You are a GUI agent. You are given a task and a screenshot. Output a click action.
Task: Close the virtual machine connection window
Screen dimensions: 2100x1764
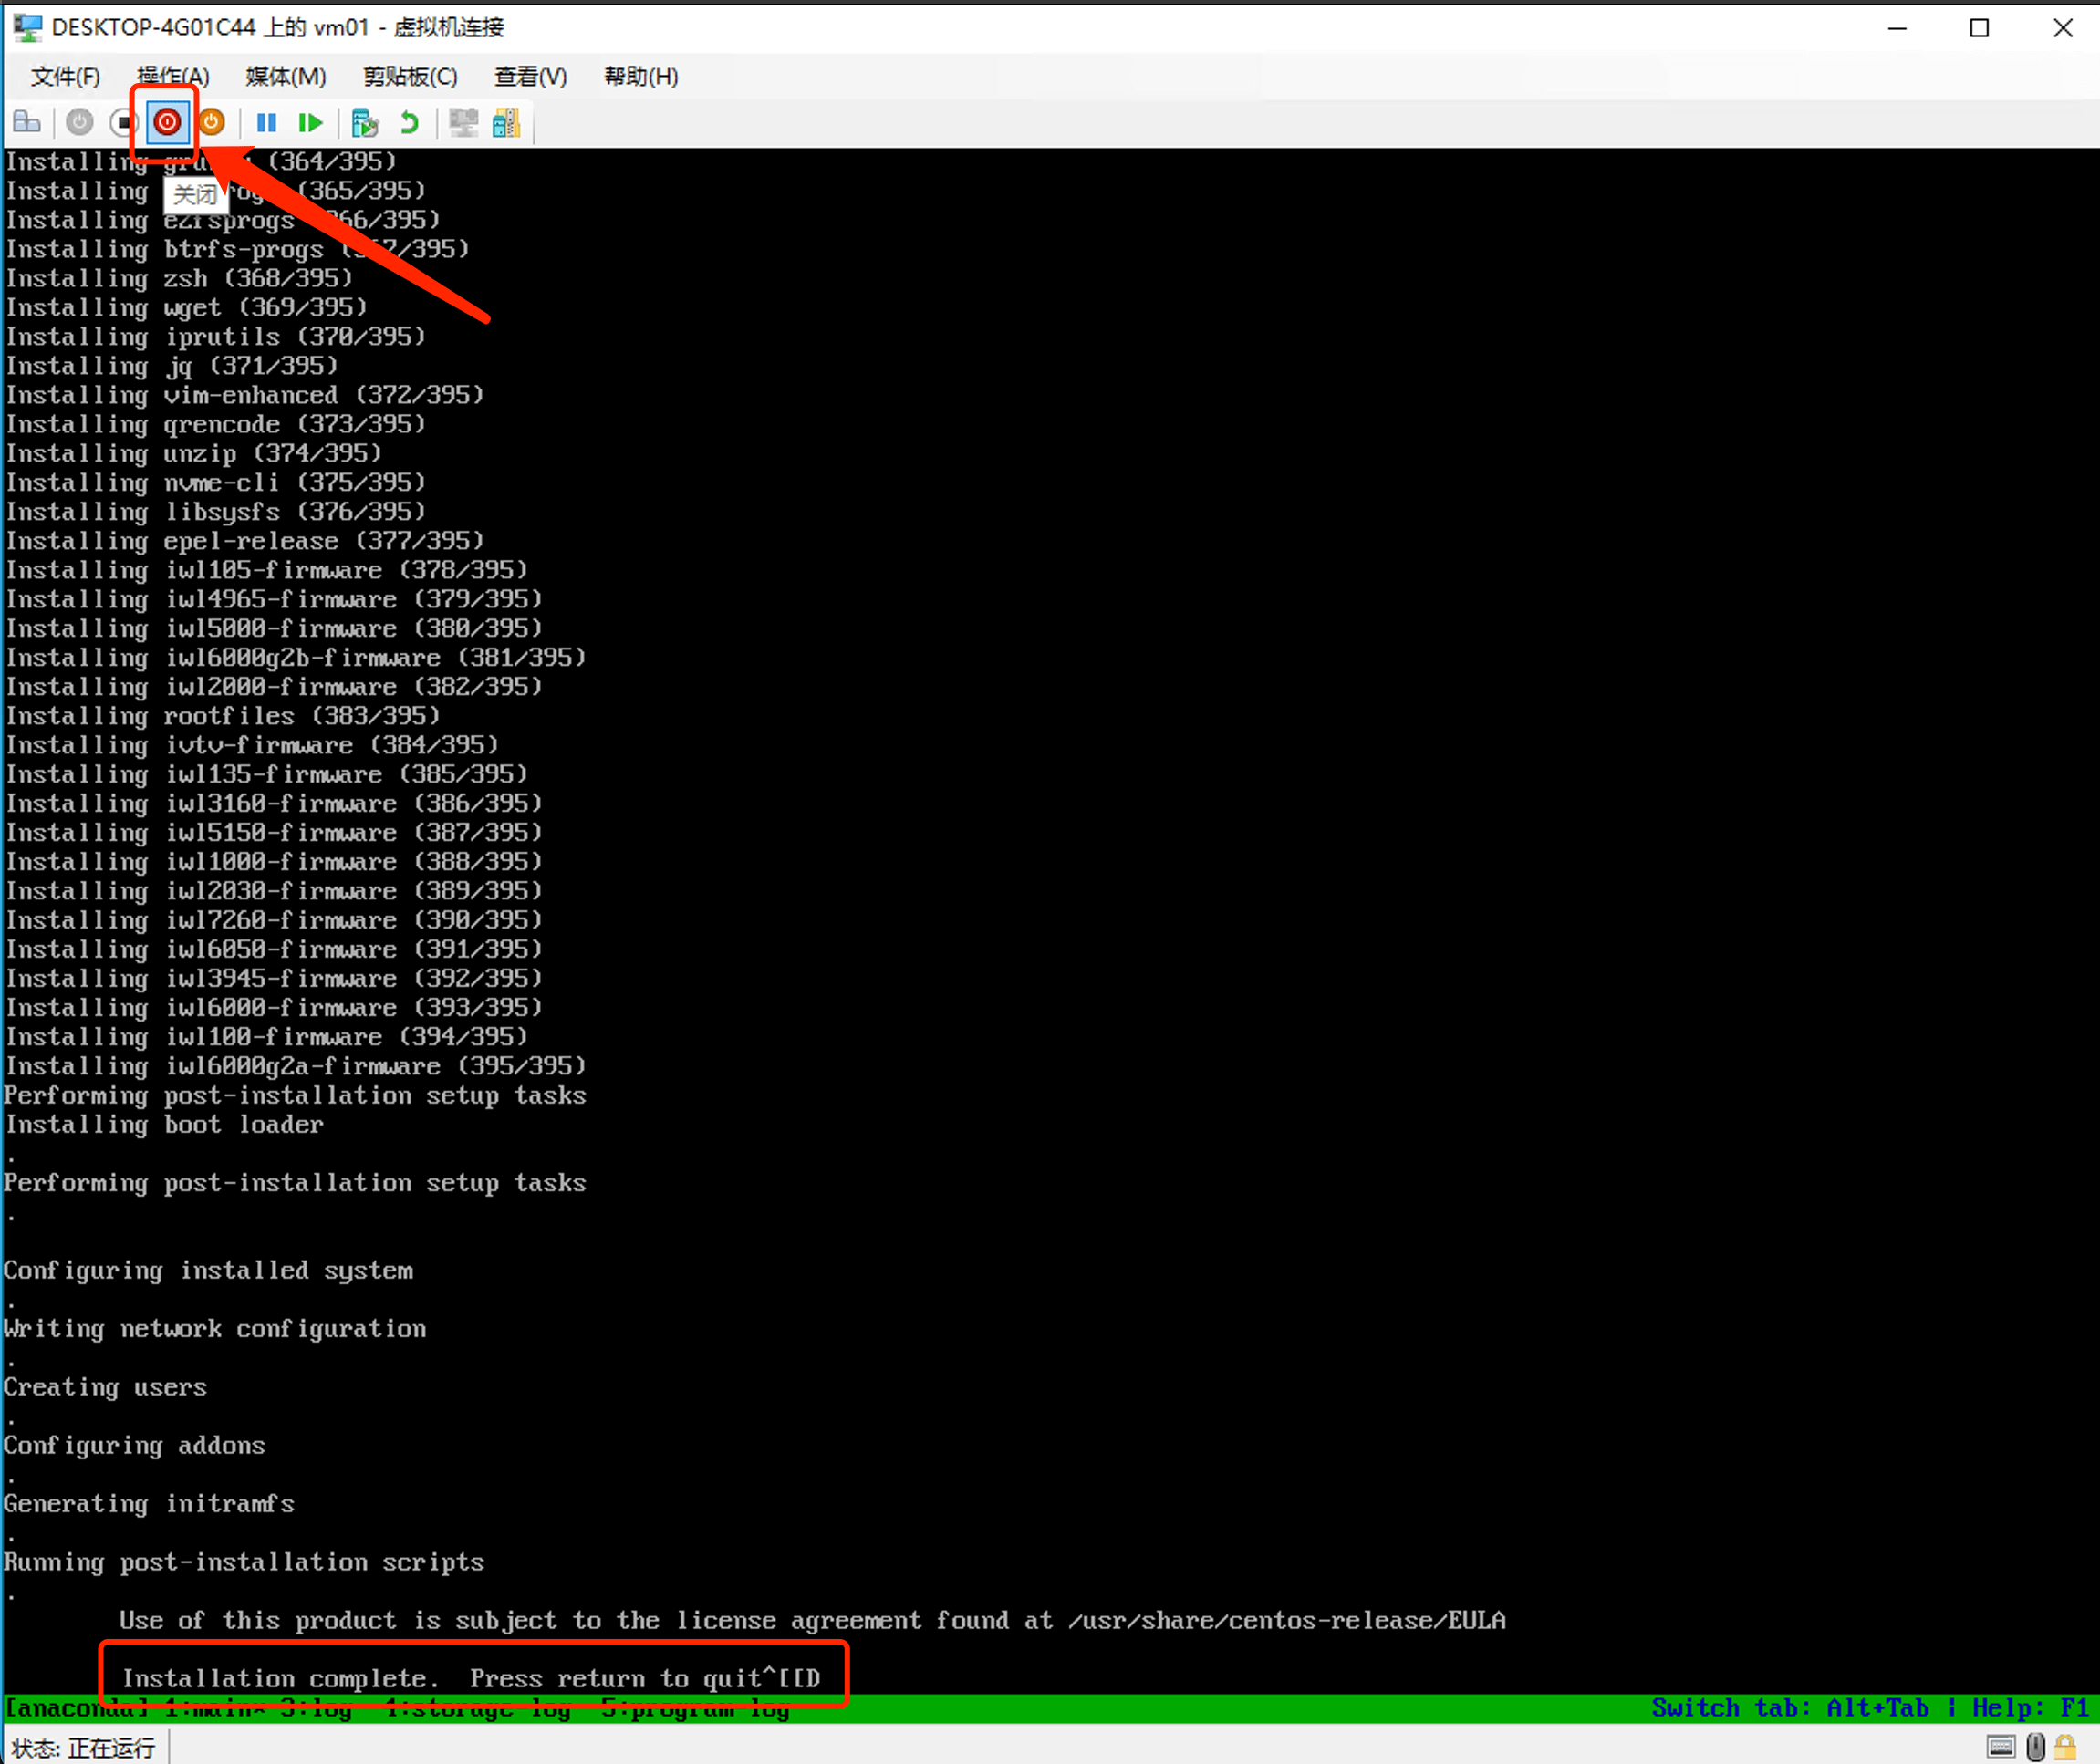[x=2062, y=28]
